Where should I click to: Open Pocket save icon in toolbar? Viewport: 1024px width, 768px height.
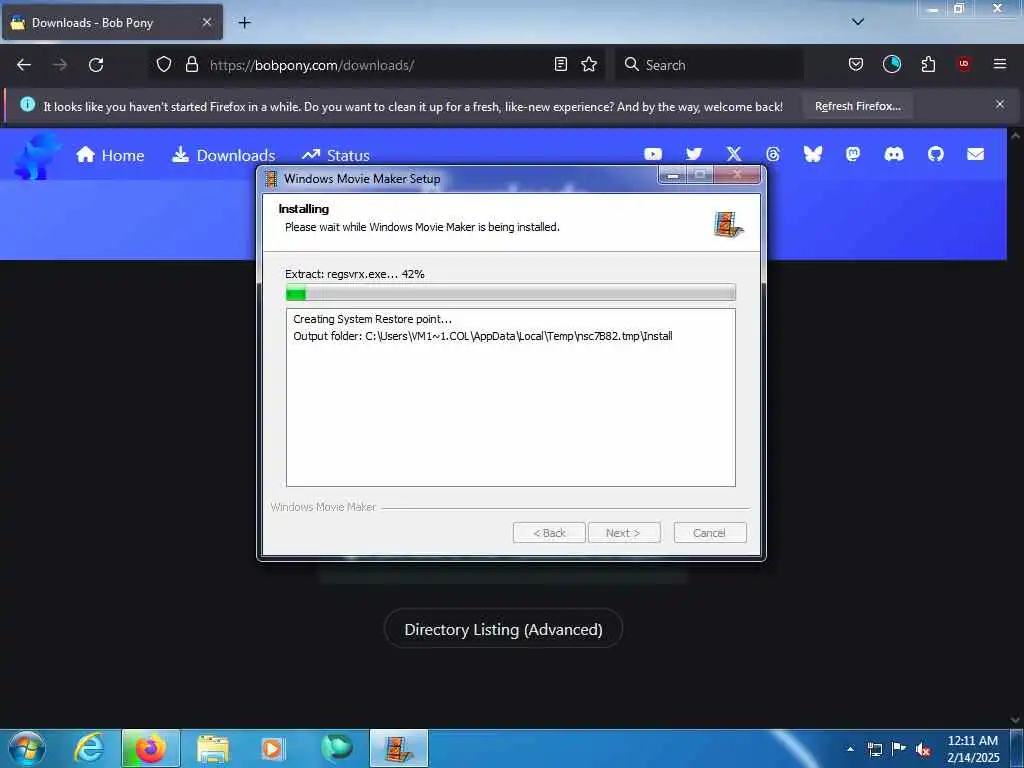tap(856, 64)
